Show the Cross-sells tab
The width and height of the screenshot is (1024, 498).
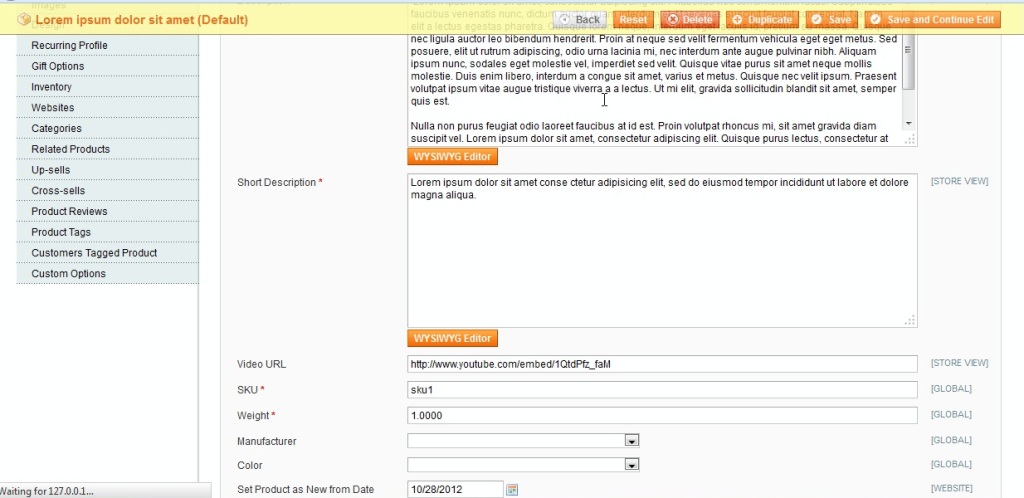(x=108, y=191)
